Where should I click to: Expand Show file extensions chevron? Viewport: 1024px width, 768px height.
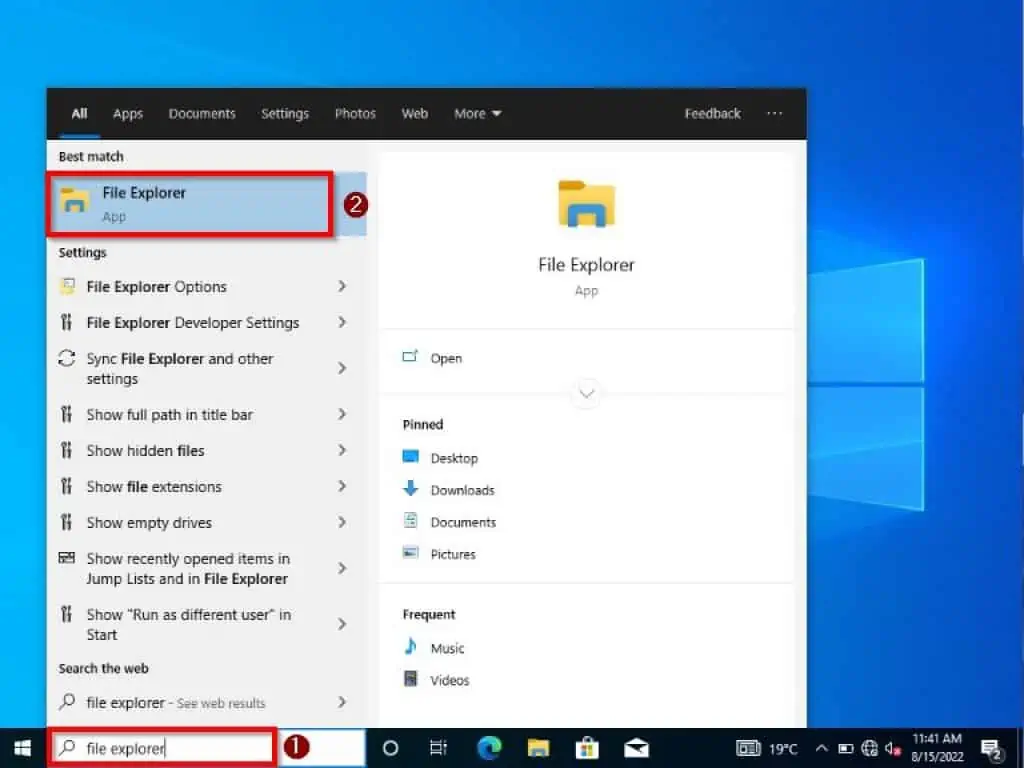point(342,486)
